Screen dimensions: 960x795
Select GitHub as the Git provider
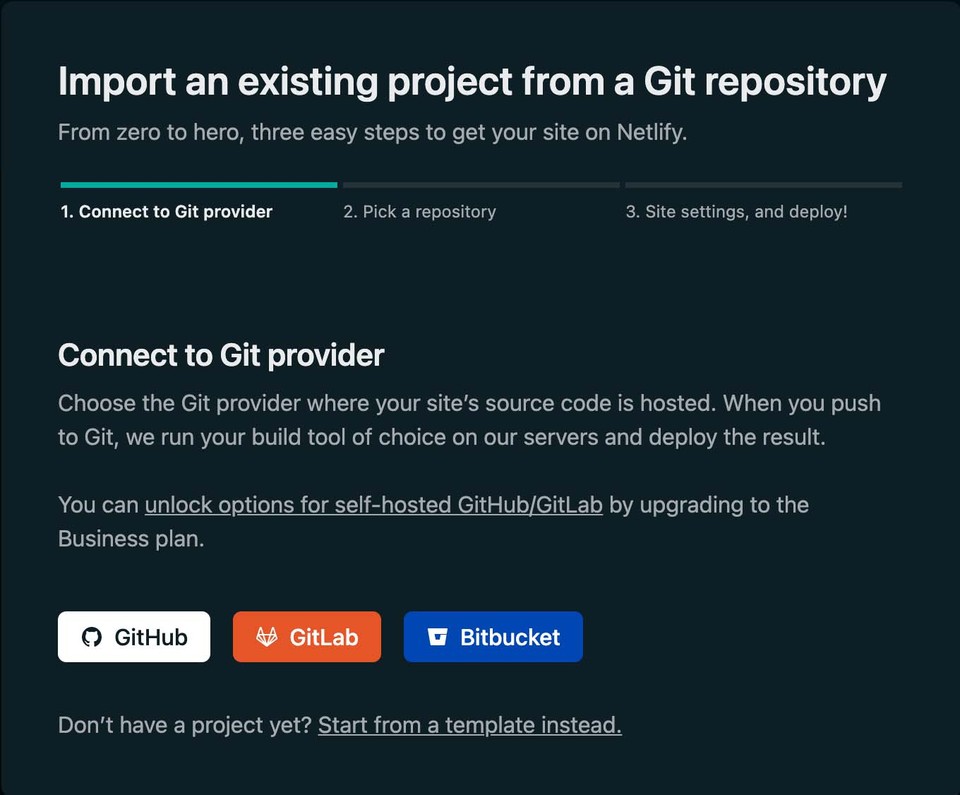[x=134, y=636]
